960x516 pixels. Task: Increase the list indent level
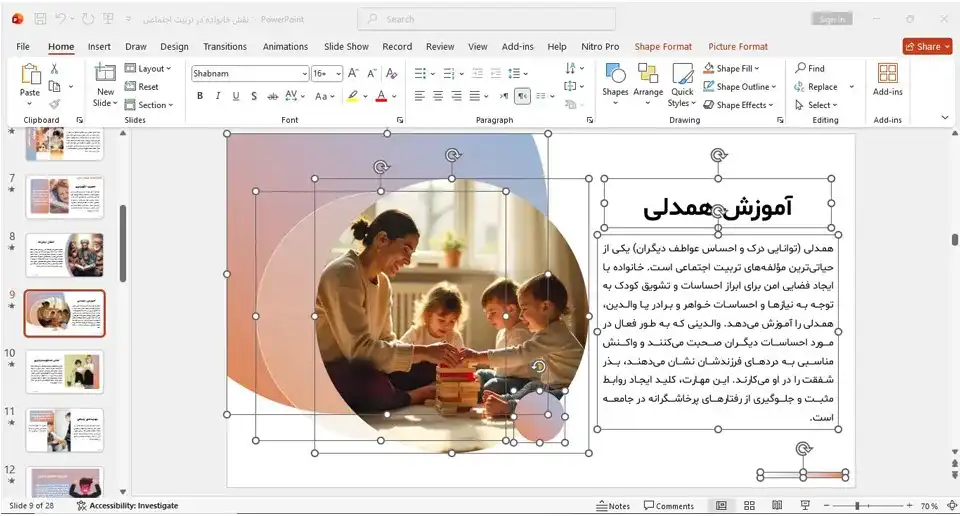(x=495, y=73)
